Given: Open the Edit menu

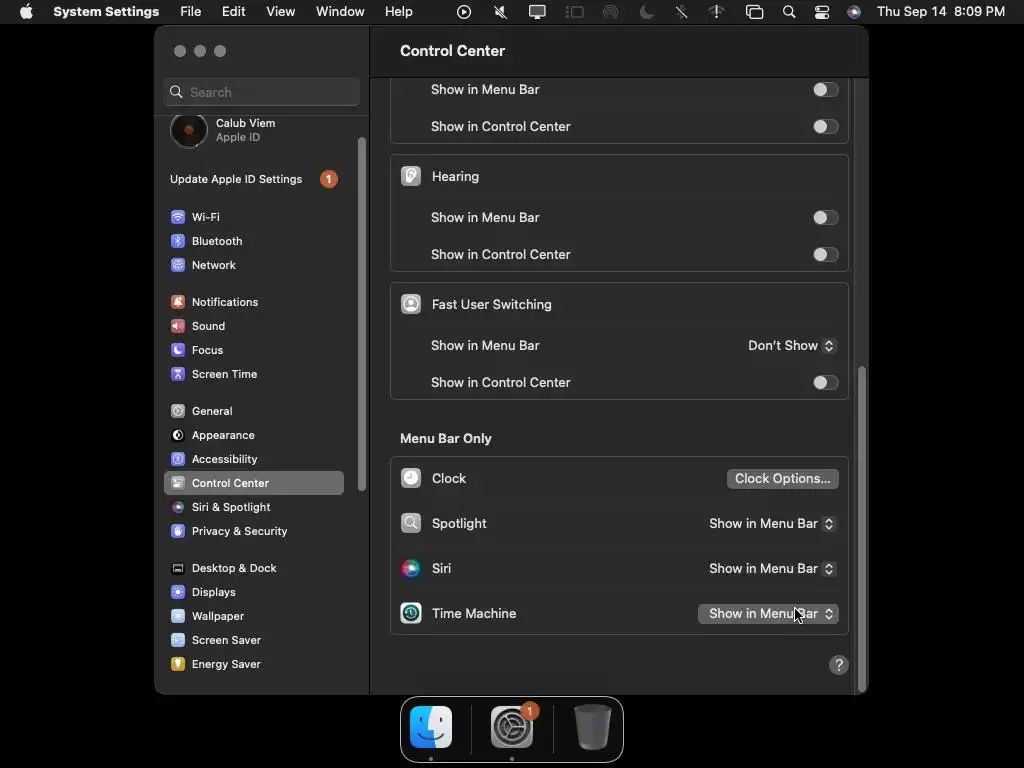Looking at the screenshot, I should tap(233, 12).
